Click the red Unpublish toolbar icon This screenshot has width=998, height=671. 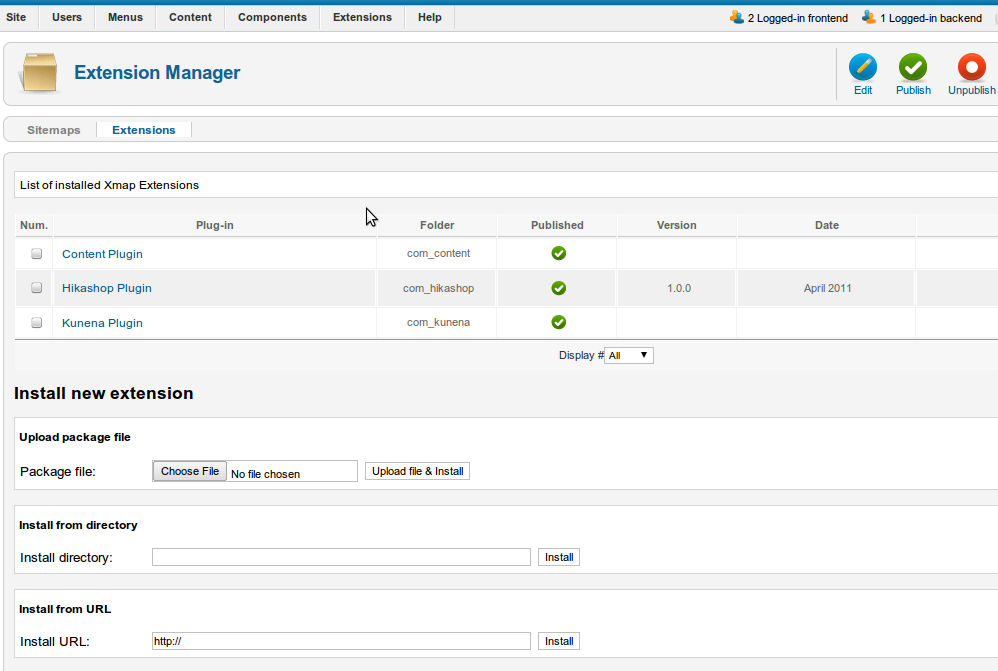(971, 68)
